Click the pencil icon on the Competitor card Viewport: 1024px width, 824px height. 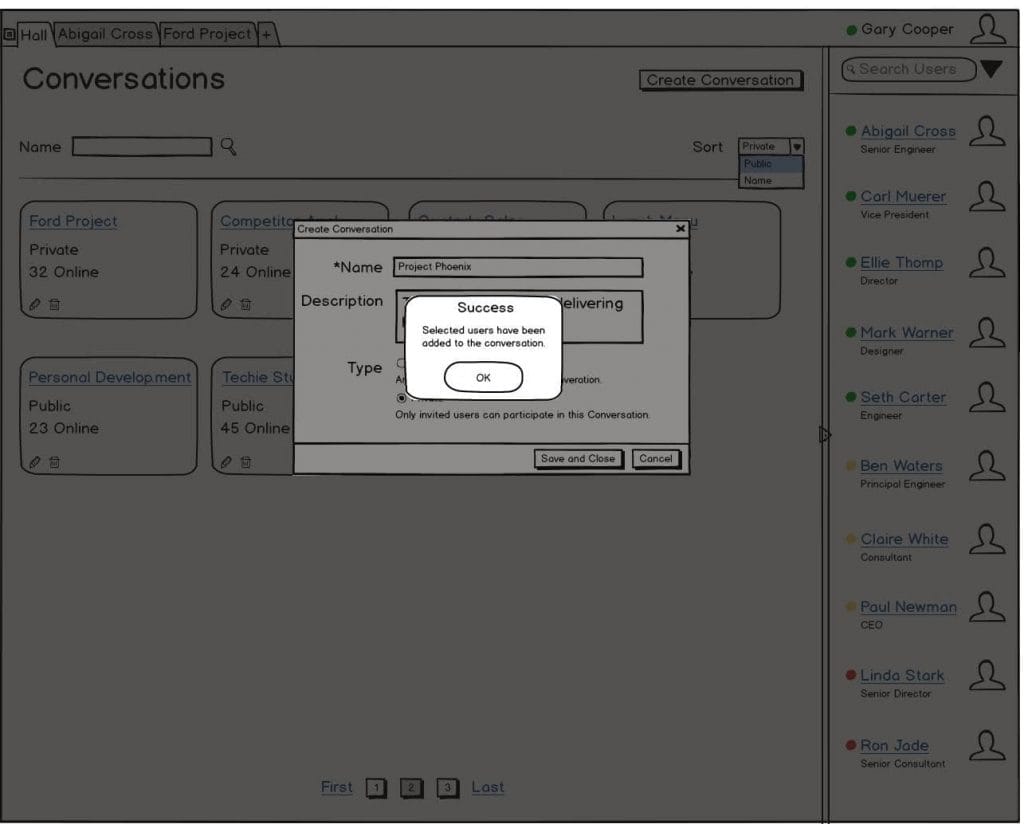point(226,304)
